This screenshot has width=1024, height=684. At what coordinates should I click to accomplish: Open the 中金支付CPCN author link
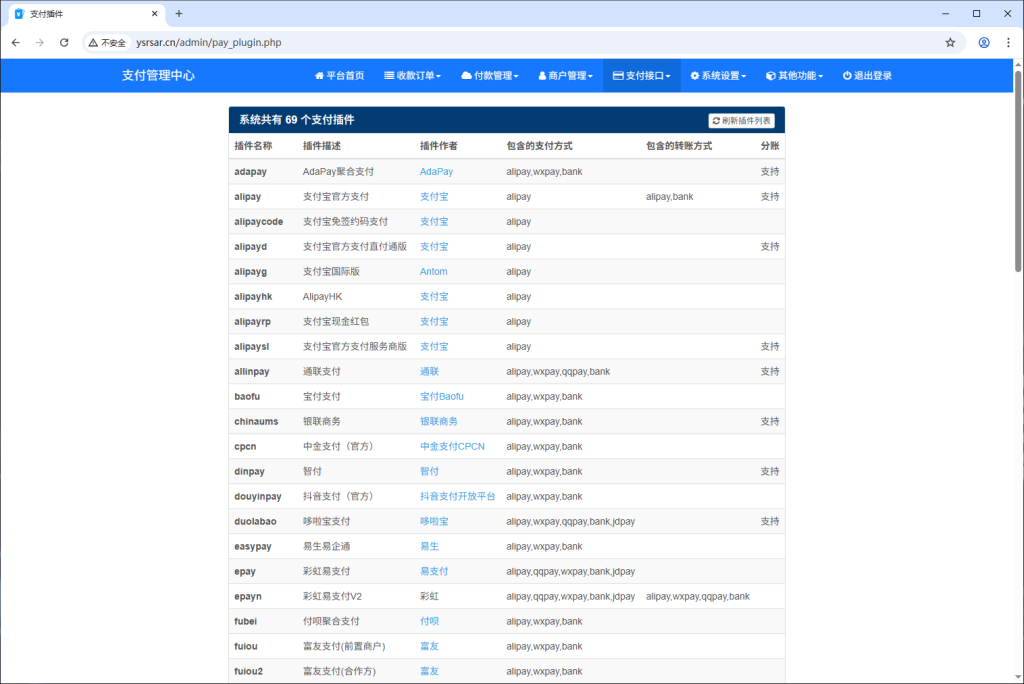pos(452,447)
